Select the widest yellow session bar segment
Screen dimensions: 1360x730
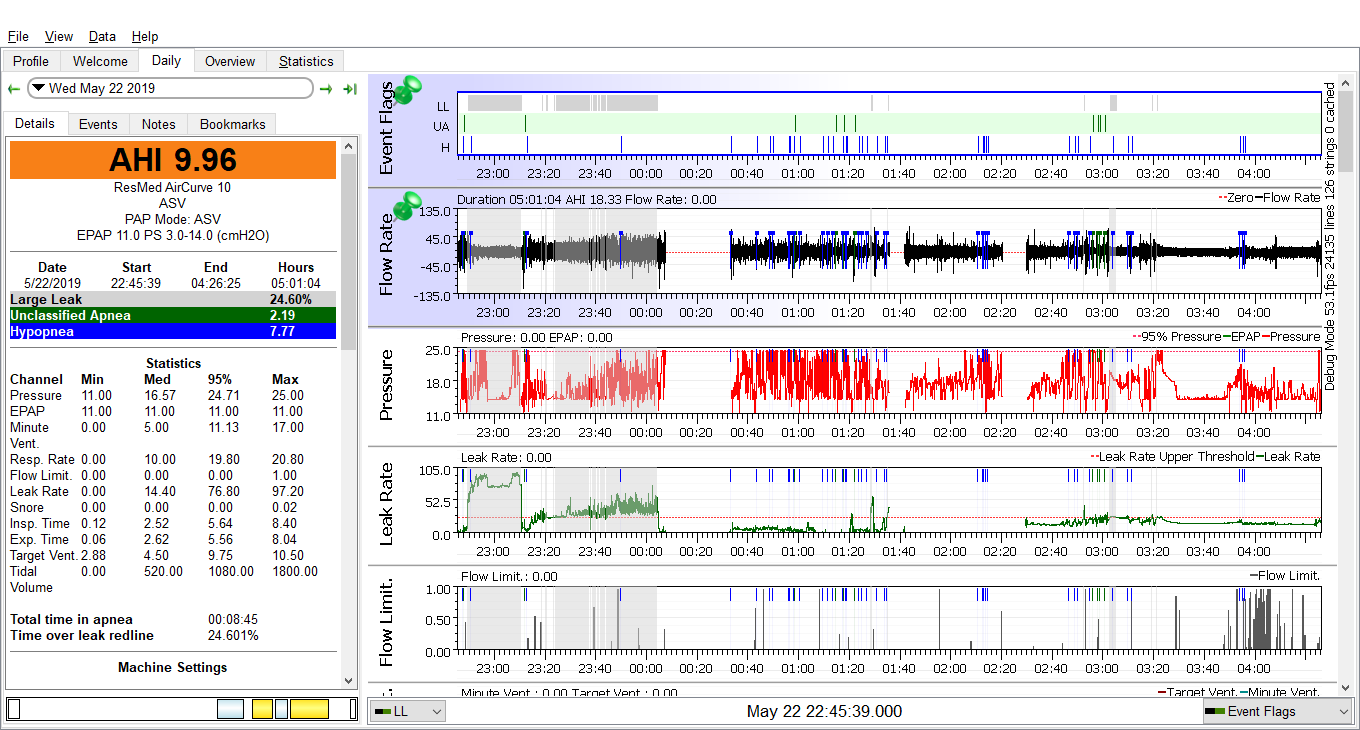309,709
